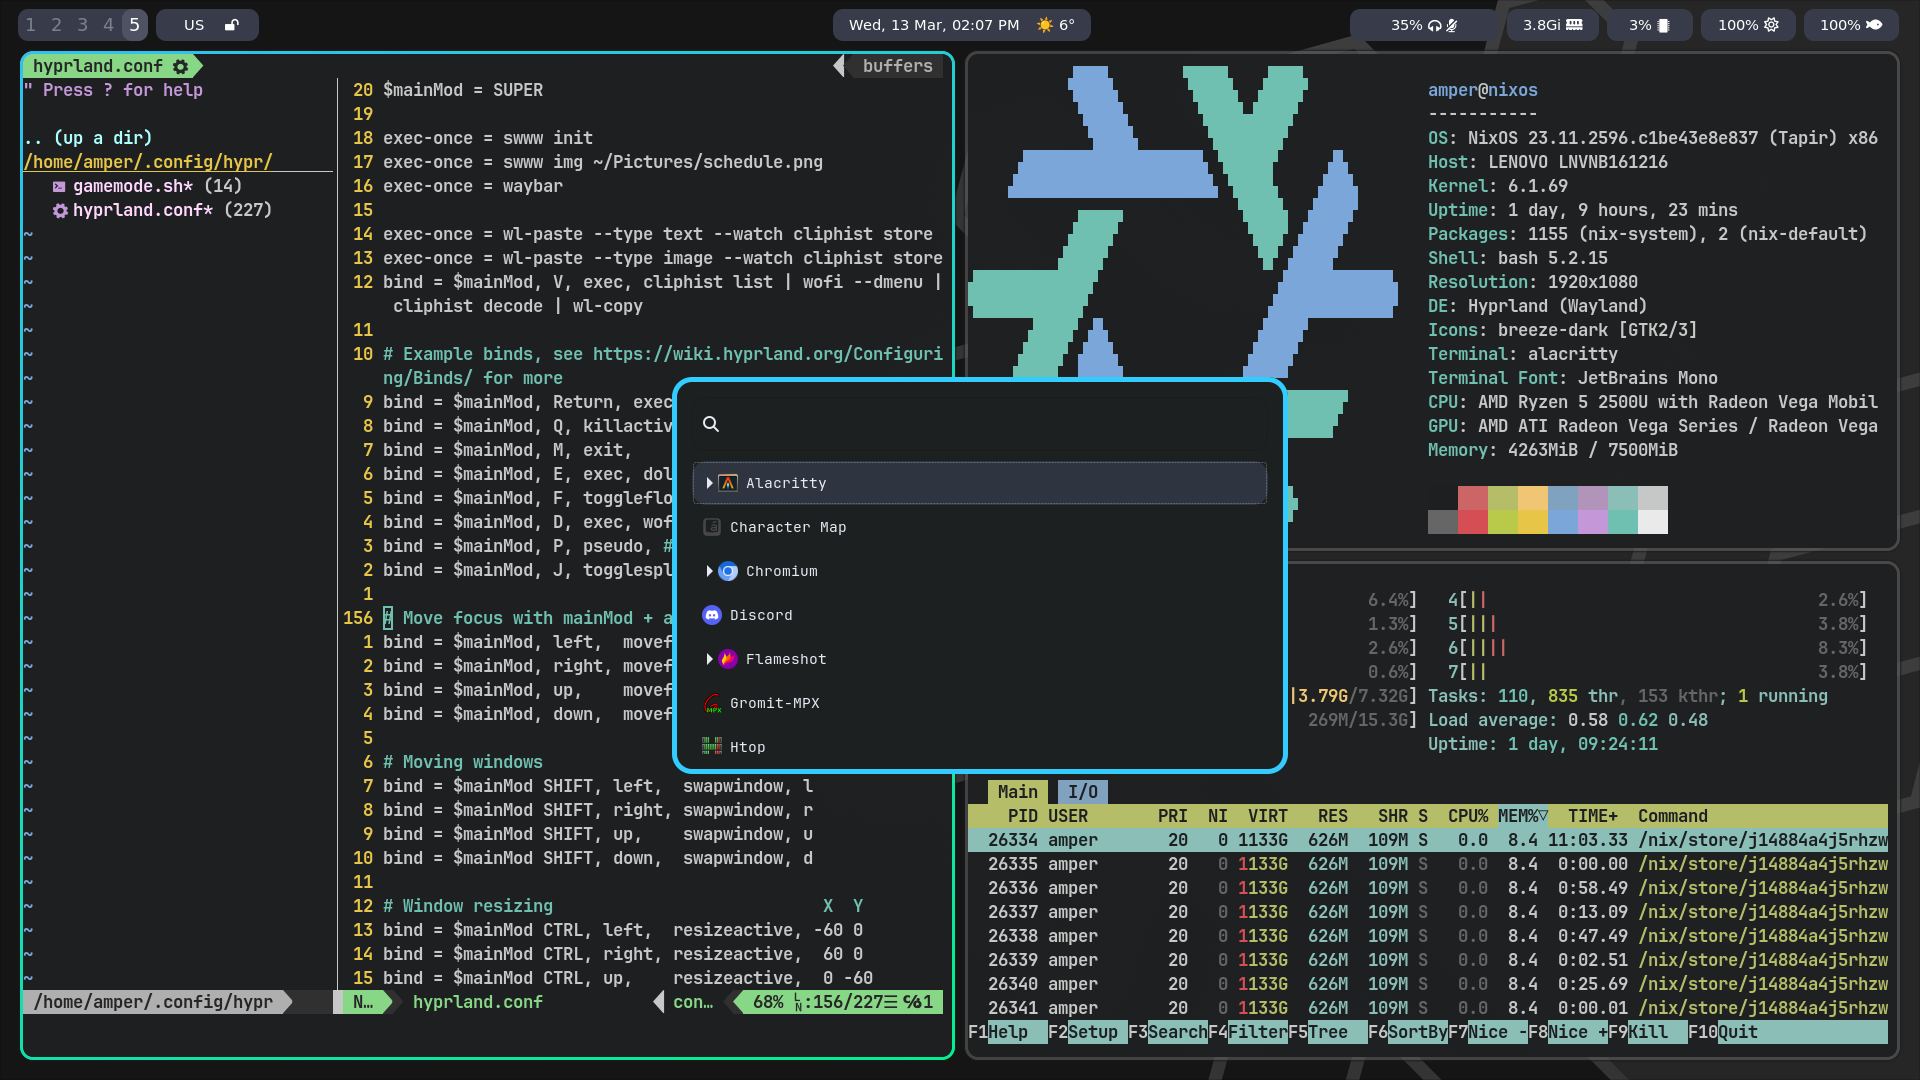This screenshot has width=1920, height=1080.
Task: Open Discord from the app launcher
Action: (x=760, y=615)
